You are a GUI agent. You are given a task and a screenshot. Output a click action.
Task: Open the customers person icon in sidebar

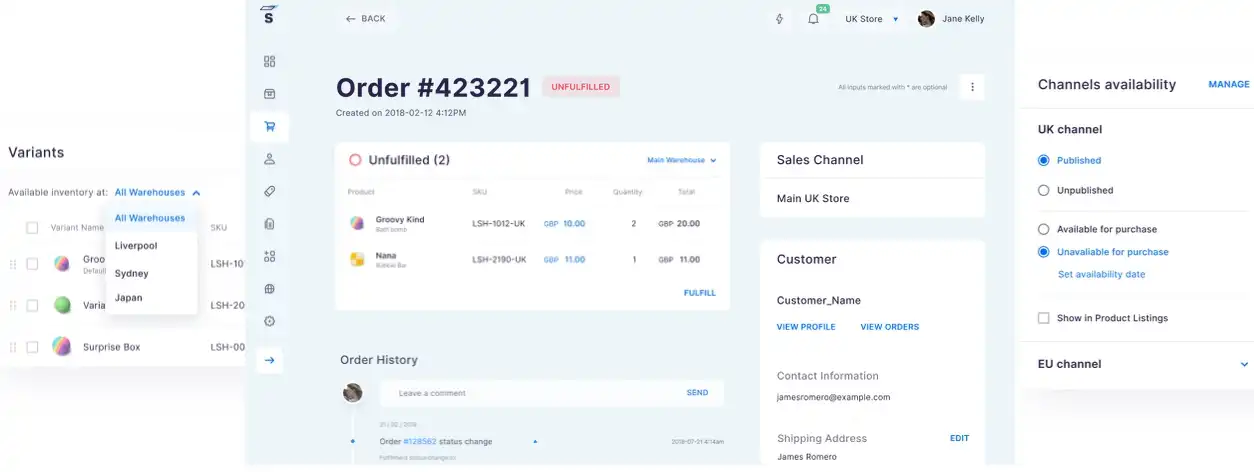pyautogui.click(x=269, y=159)
